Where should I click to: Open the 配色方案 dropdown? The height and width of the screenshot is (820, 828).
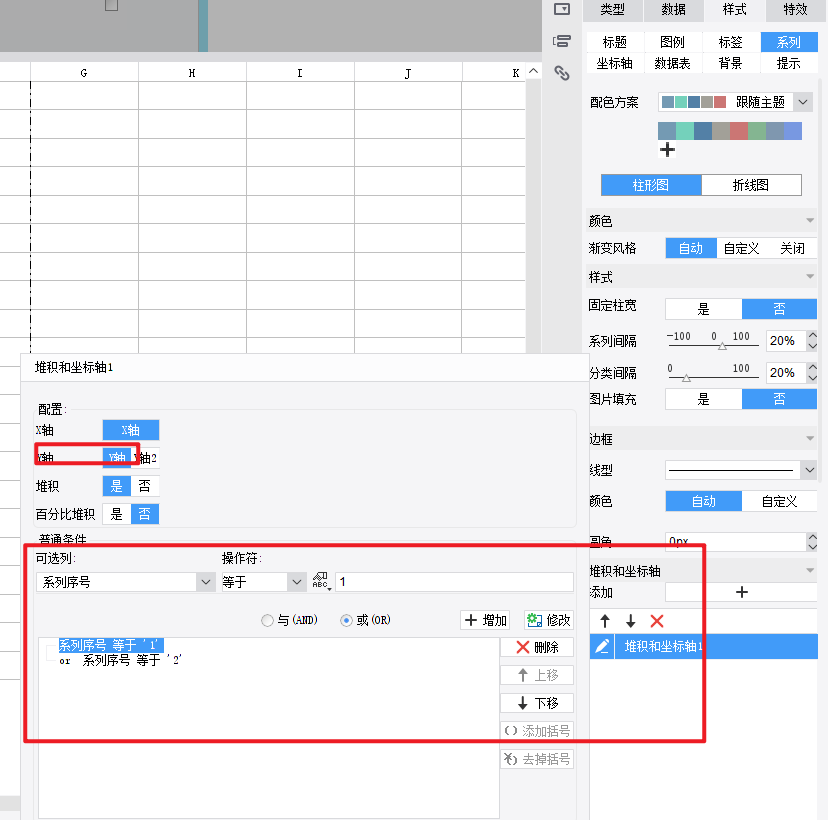click(x=803, y=102)
